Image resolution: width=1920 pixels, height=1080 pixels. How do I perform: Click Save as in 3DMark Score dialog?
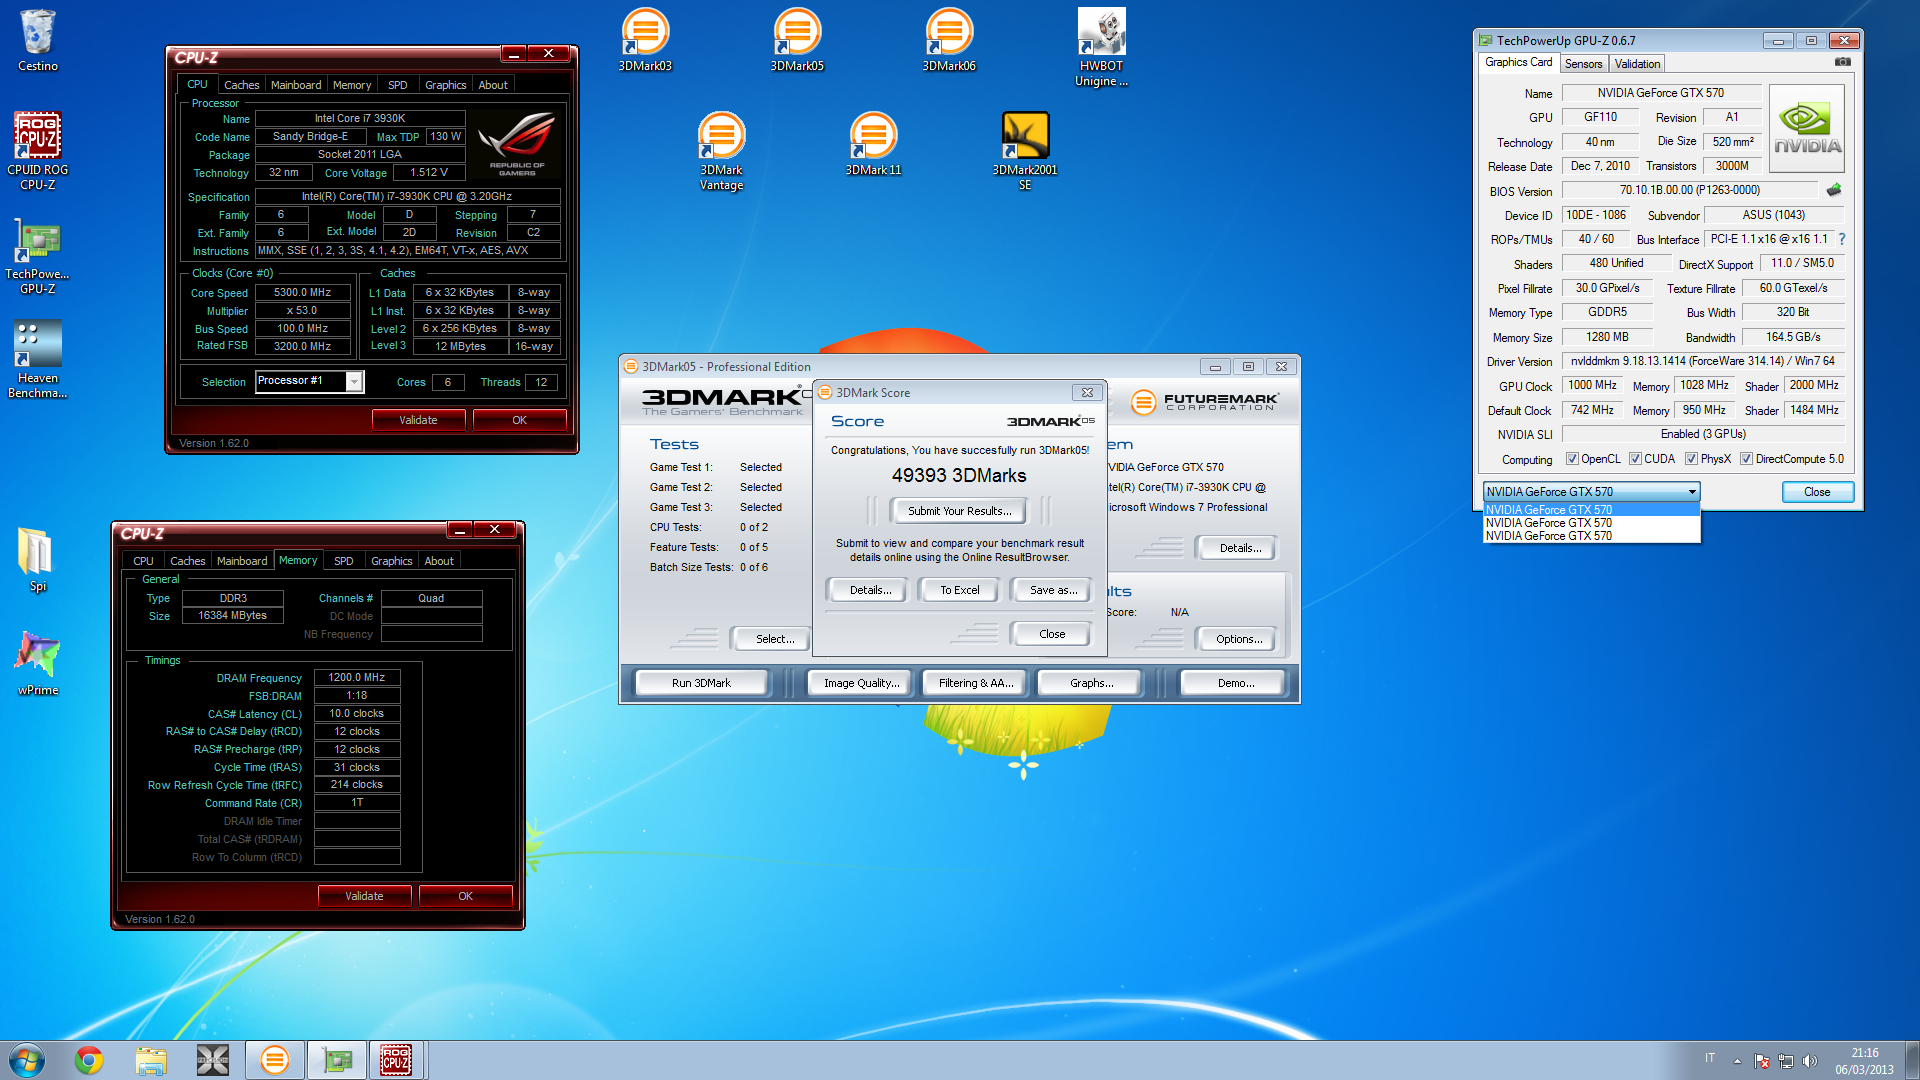pyautogui.click(x=1053, y=590)
